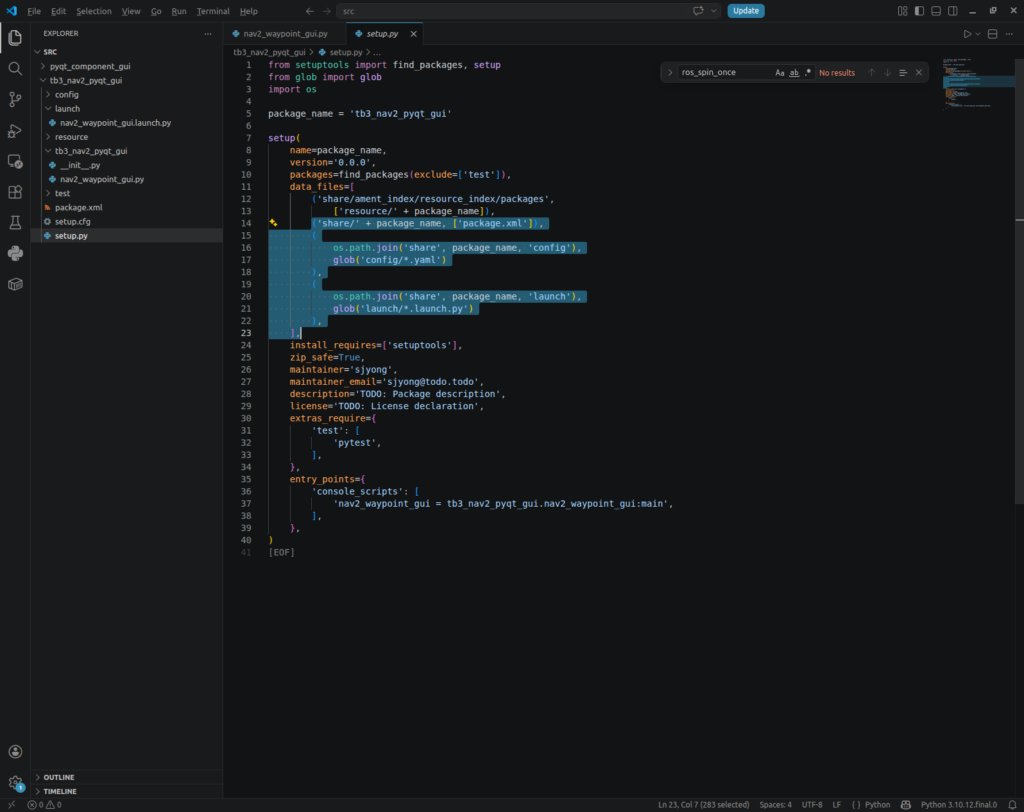Open the Selection menu

tap(93, 11)
